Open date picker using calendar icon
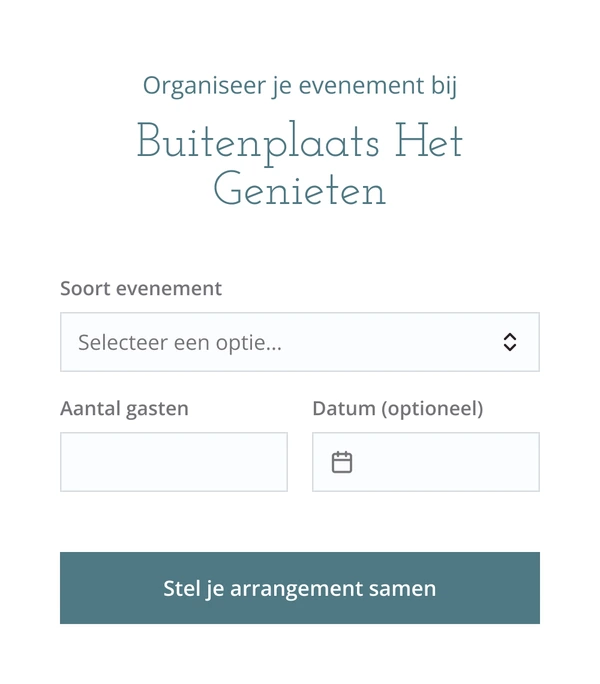This screenshot has height=684, width=600. (x=342, y=462)
